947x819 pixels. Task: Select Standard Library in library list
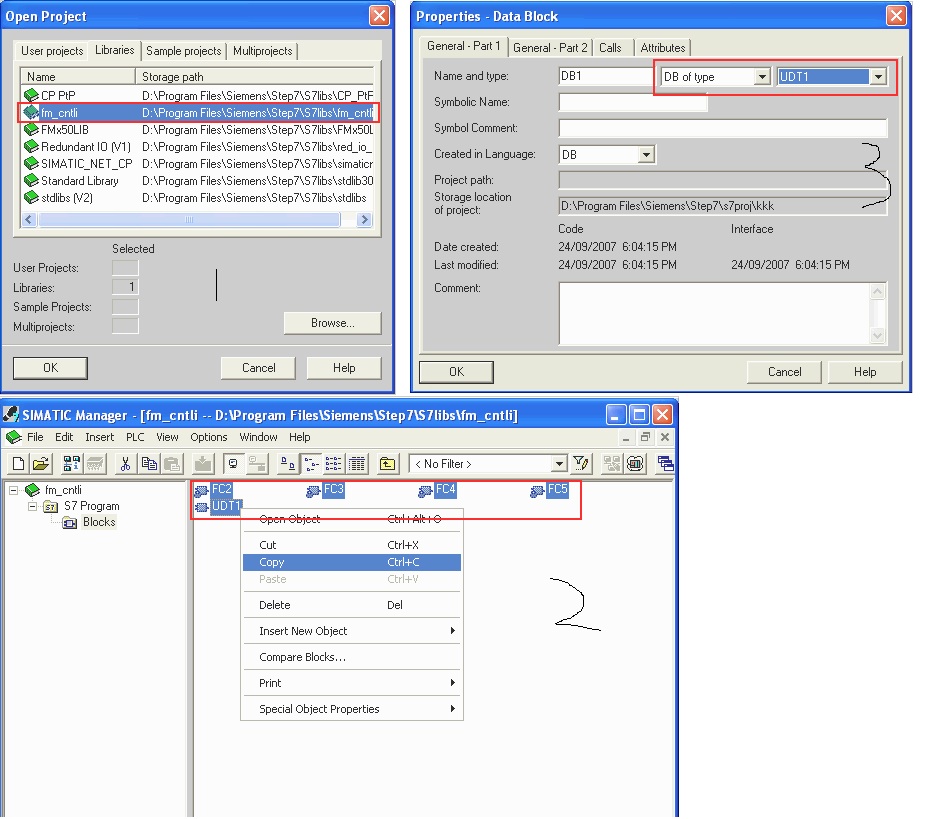coord(197,181)
